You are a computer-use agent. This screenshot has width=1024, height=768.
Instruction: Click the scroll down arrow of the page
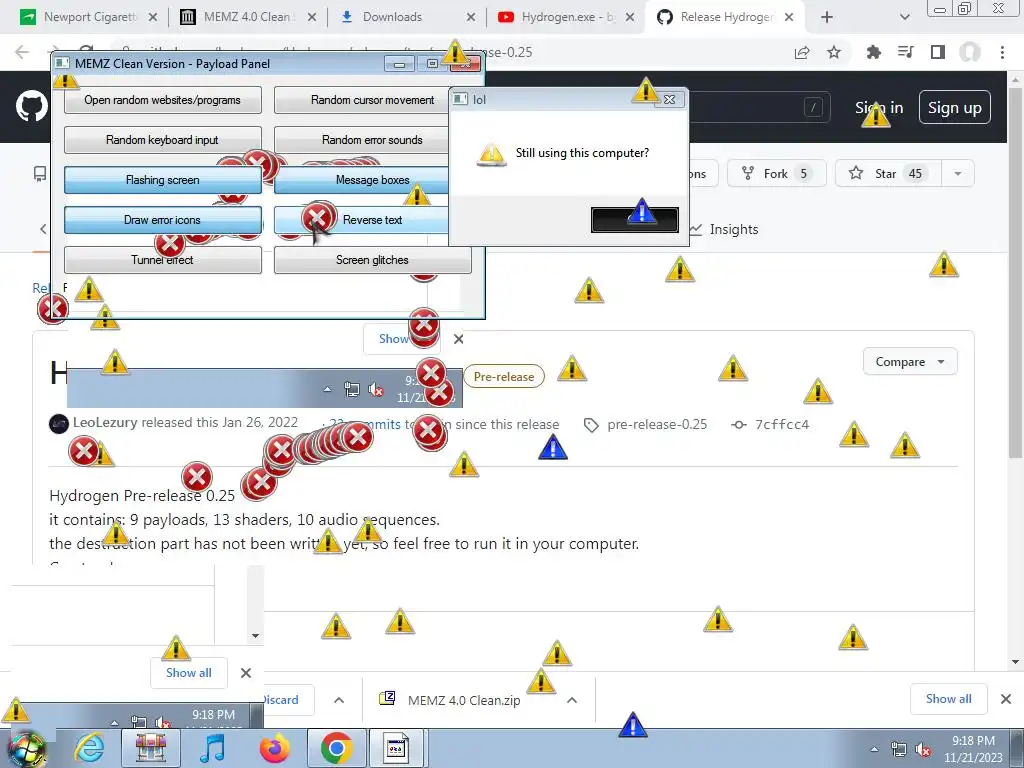click(1015, 662)
